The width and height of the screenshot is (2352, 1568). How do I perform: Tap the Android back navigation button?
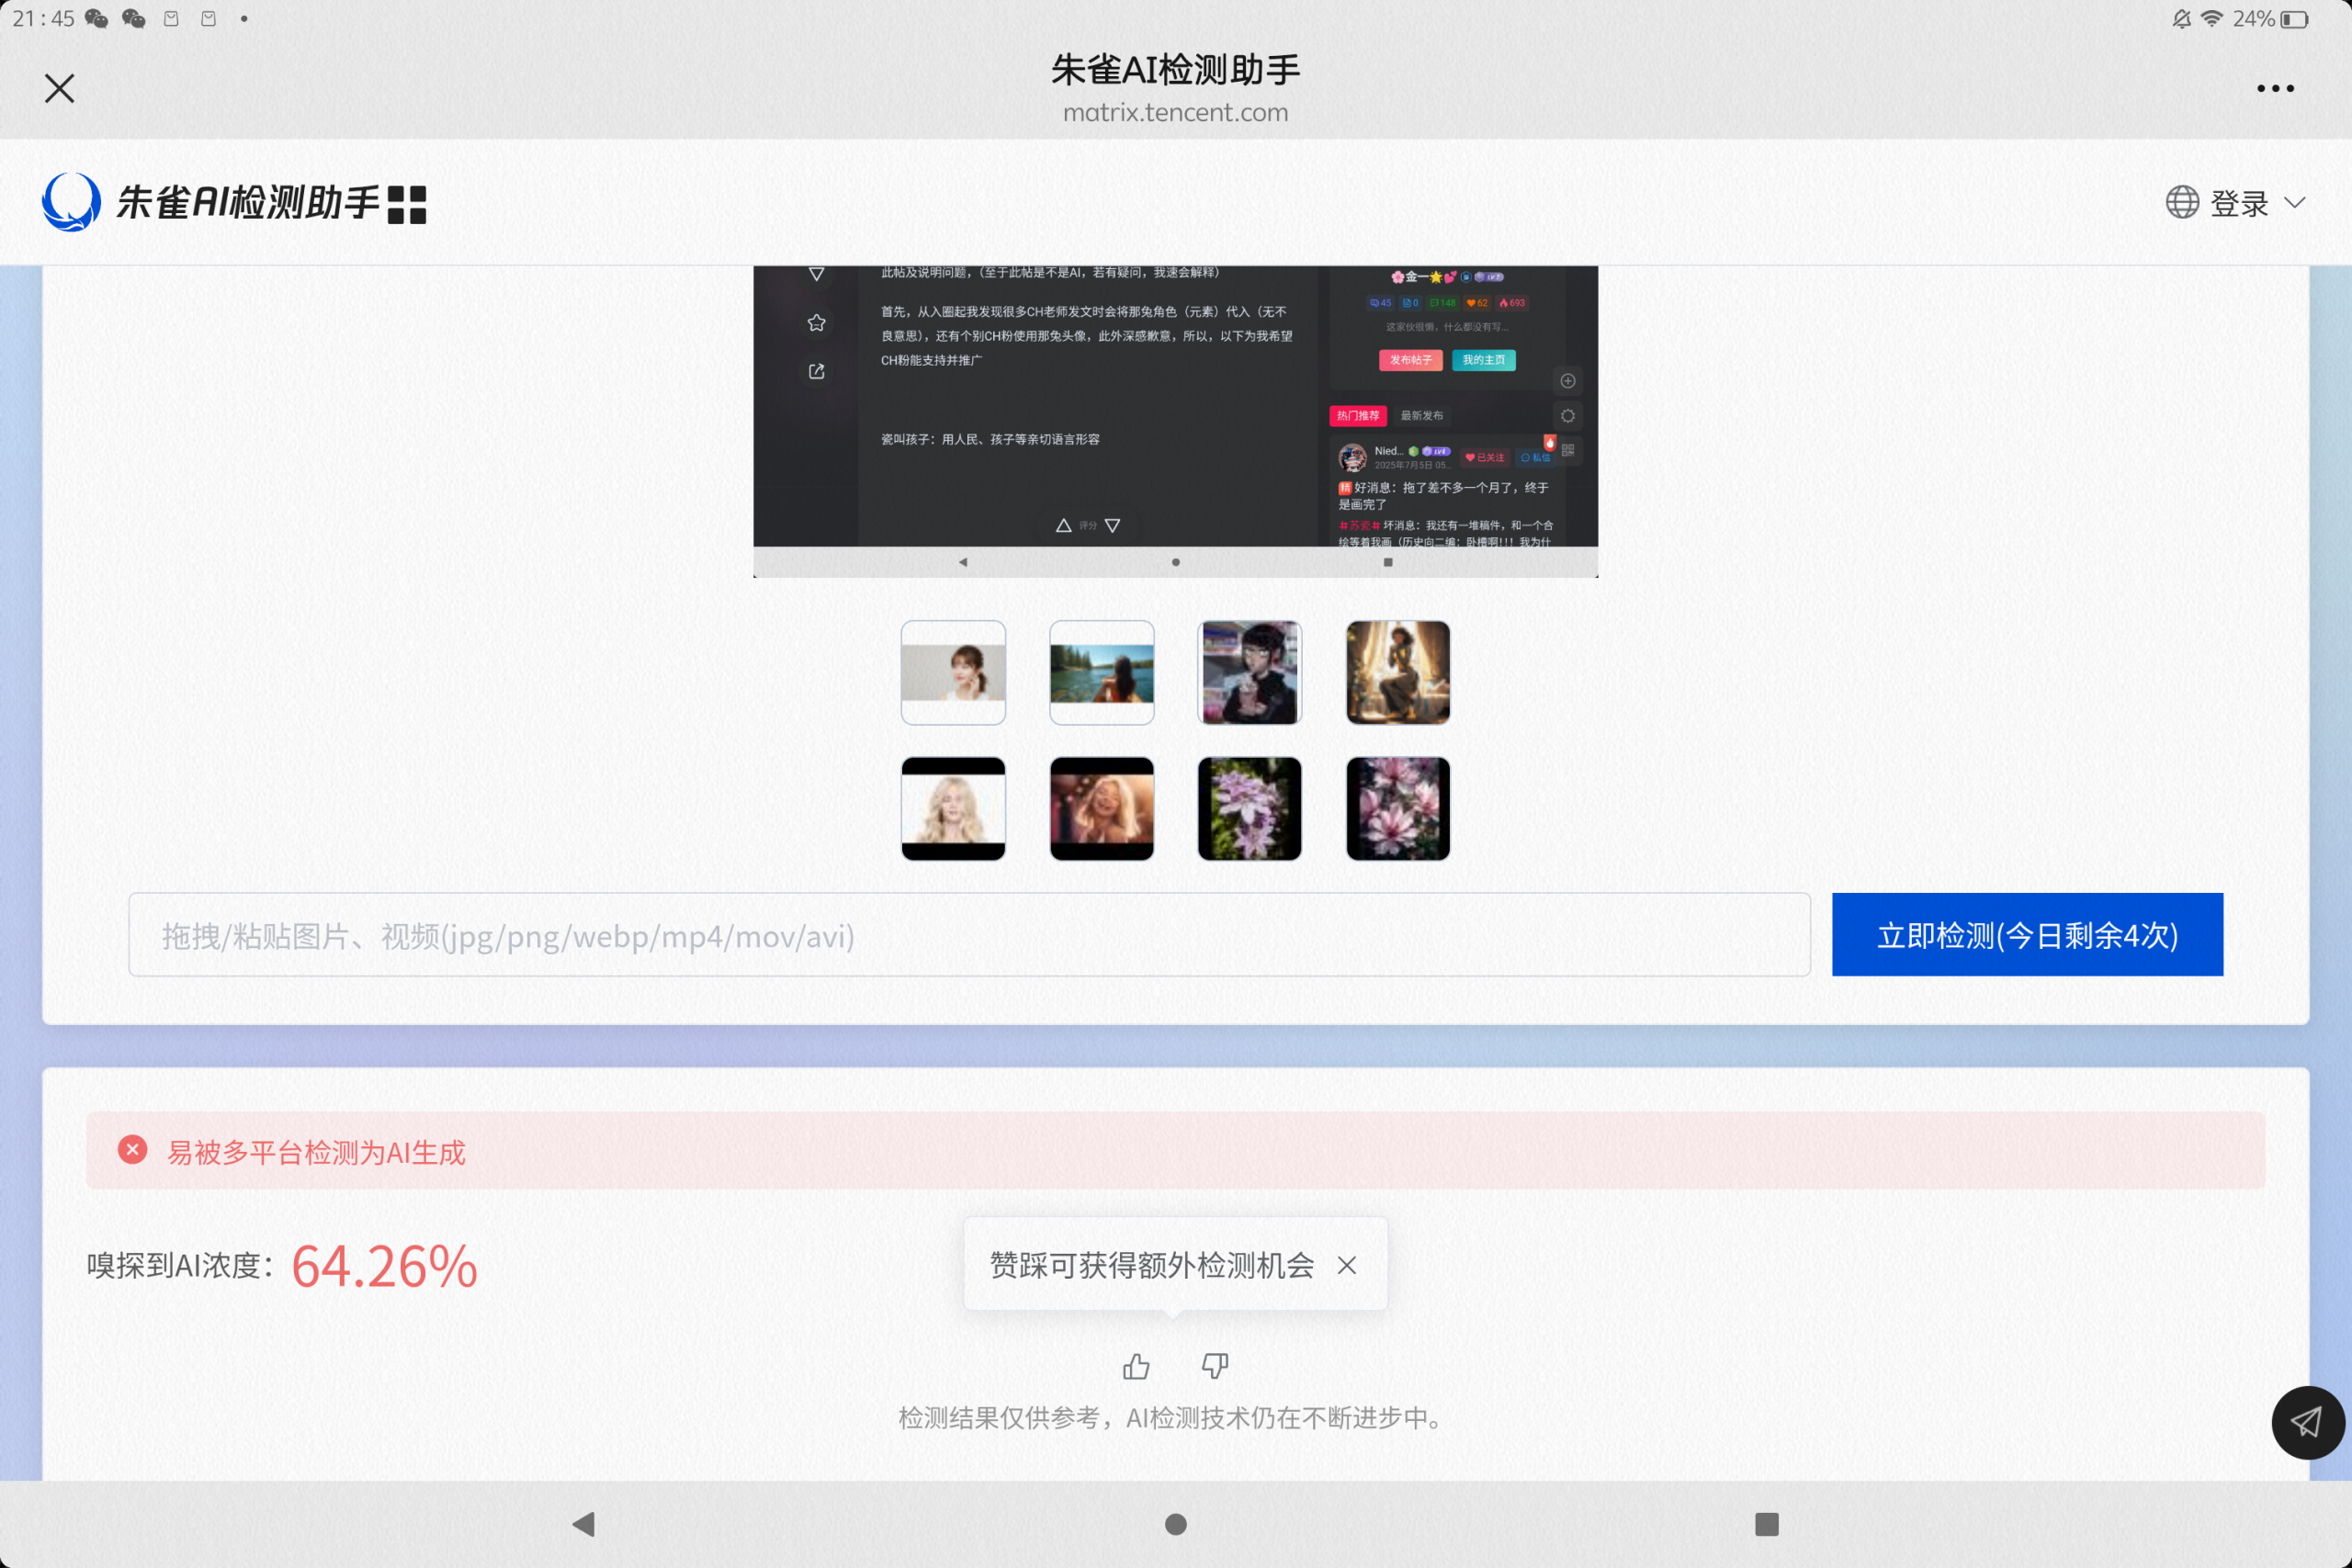tap(584, 1524)
